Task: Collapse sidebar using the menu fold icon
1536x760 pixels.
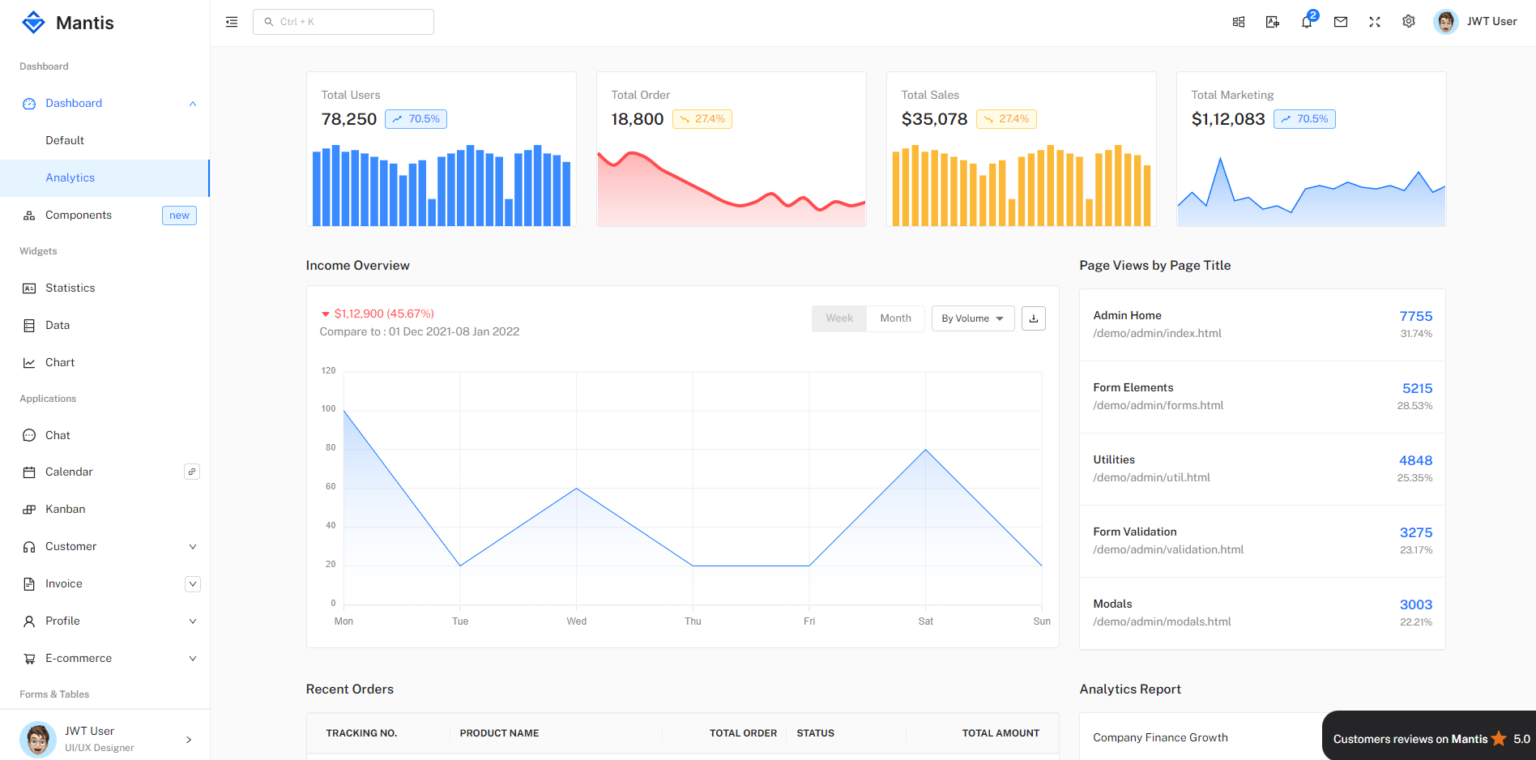Action: tap(232, 22)
